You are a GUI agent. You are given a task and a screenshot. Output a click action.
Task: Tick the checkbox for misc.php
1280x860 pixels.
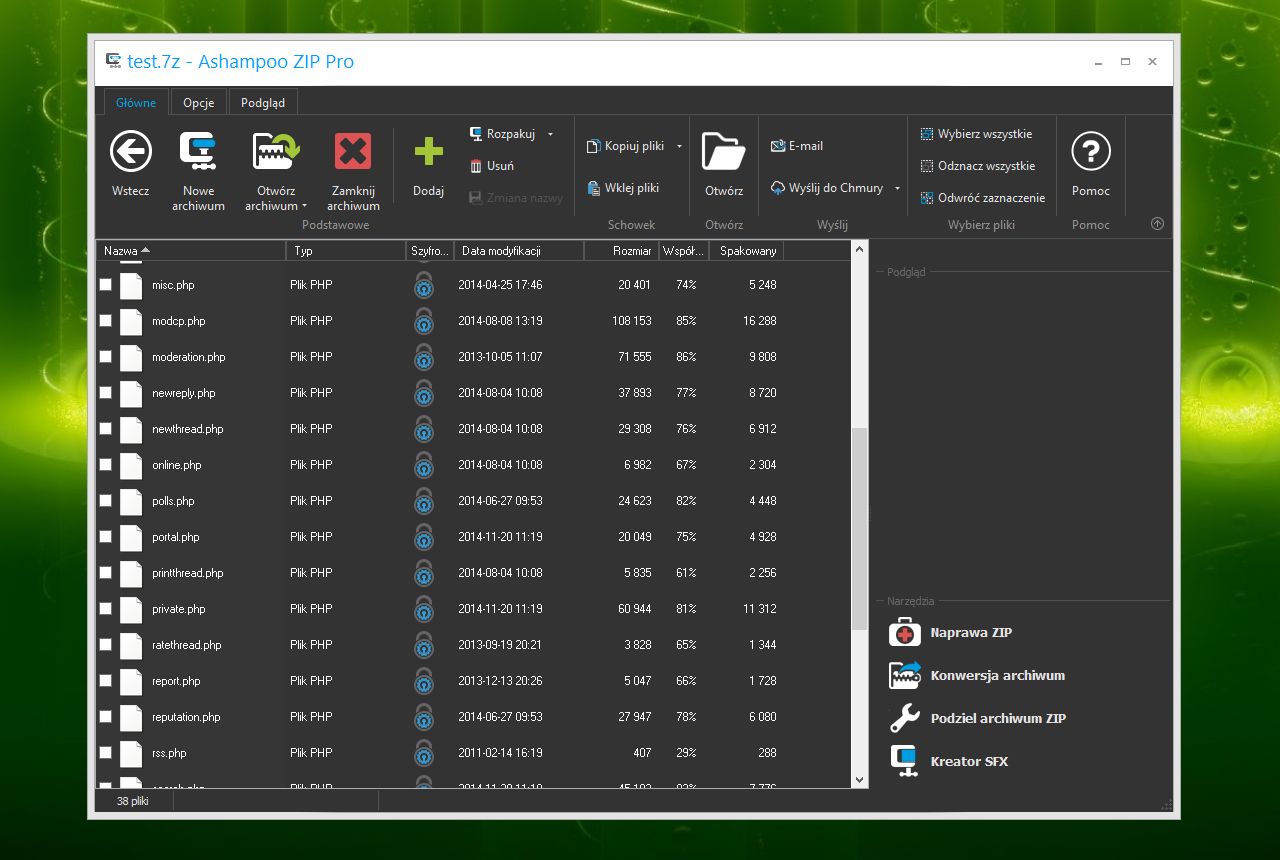click(x=106, y=285)
